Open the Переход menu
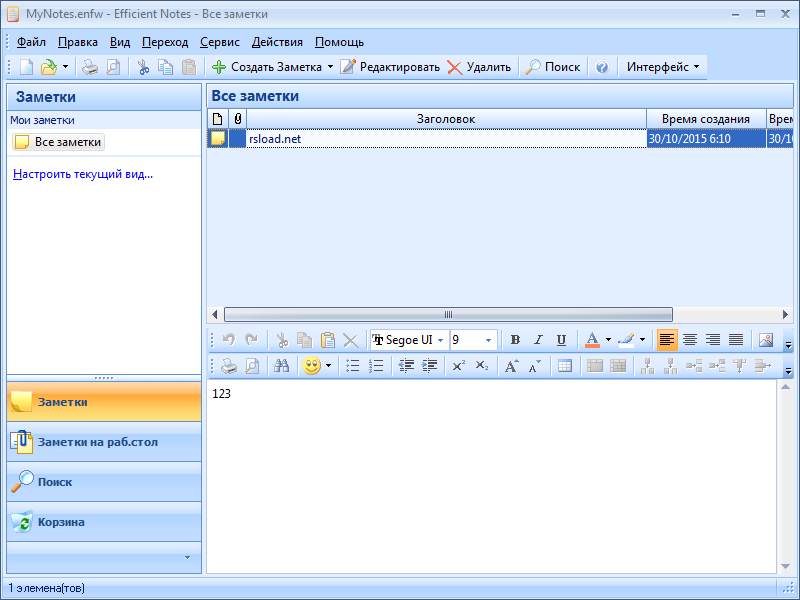This screenshot has height=600, width=800. (165, 42)
